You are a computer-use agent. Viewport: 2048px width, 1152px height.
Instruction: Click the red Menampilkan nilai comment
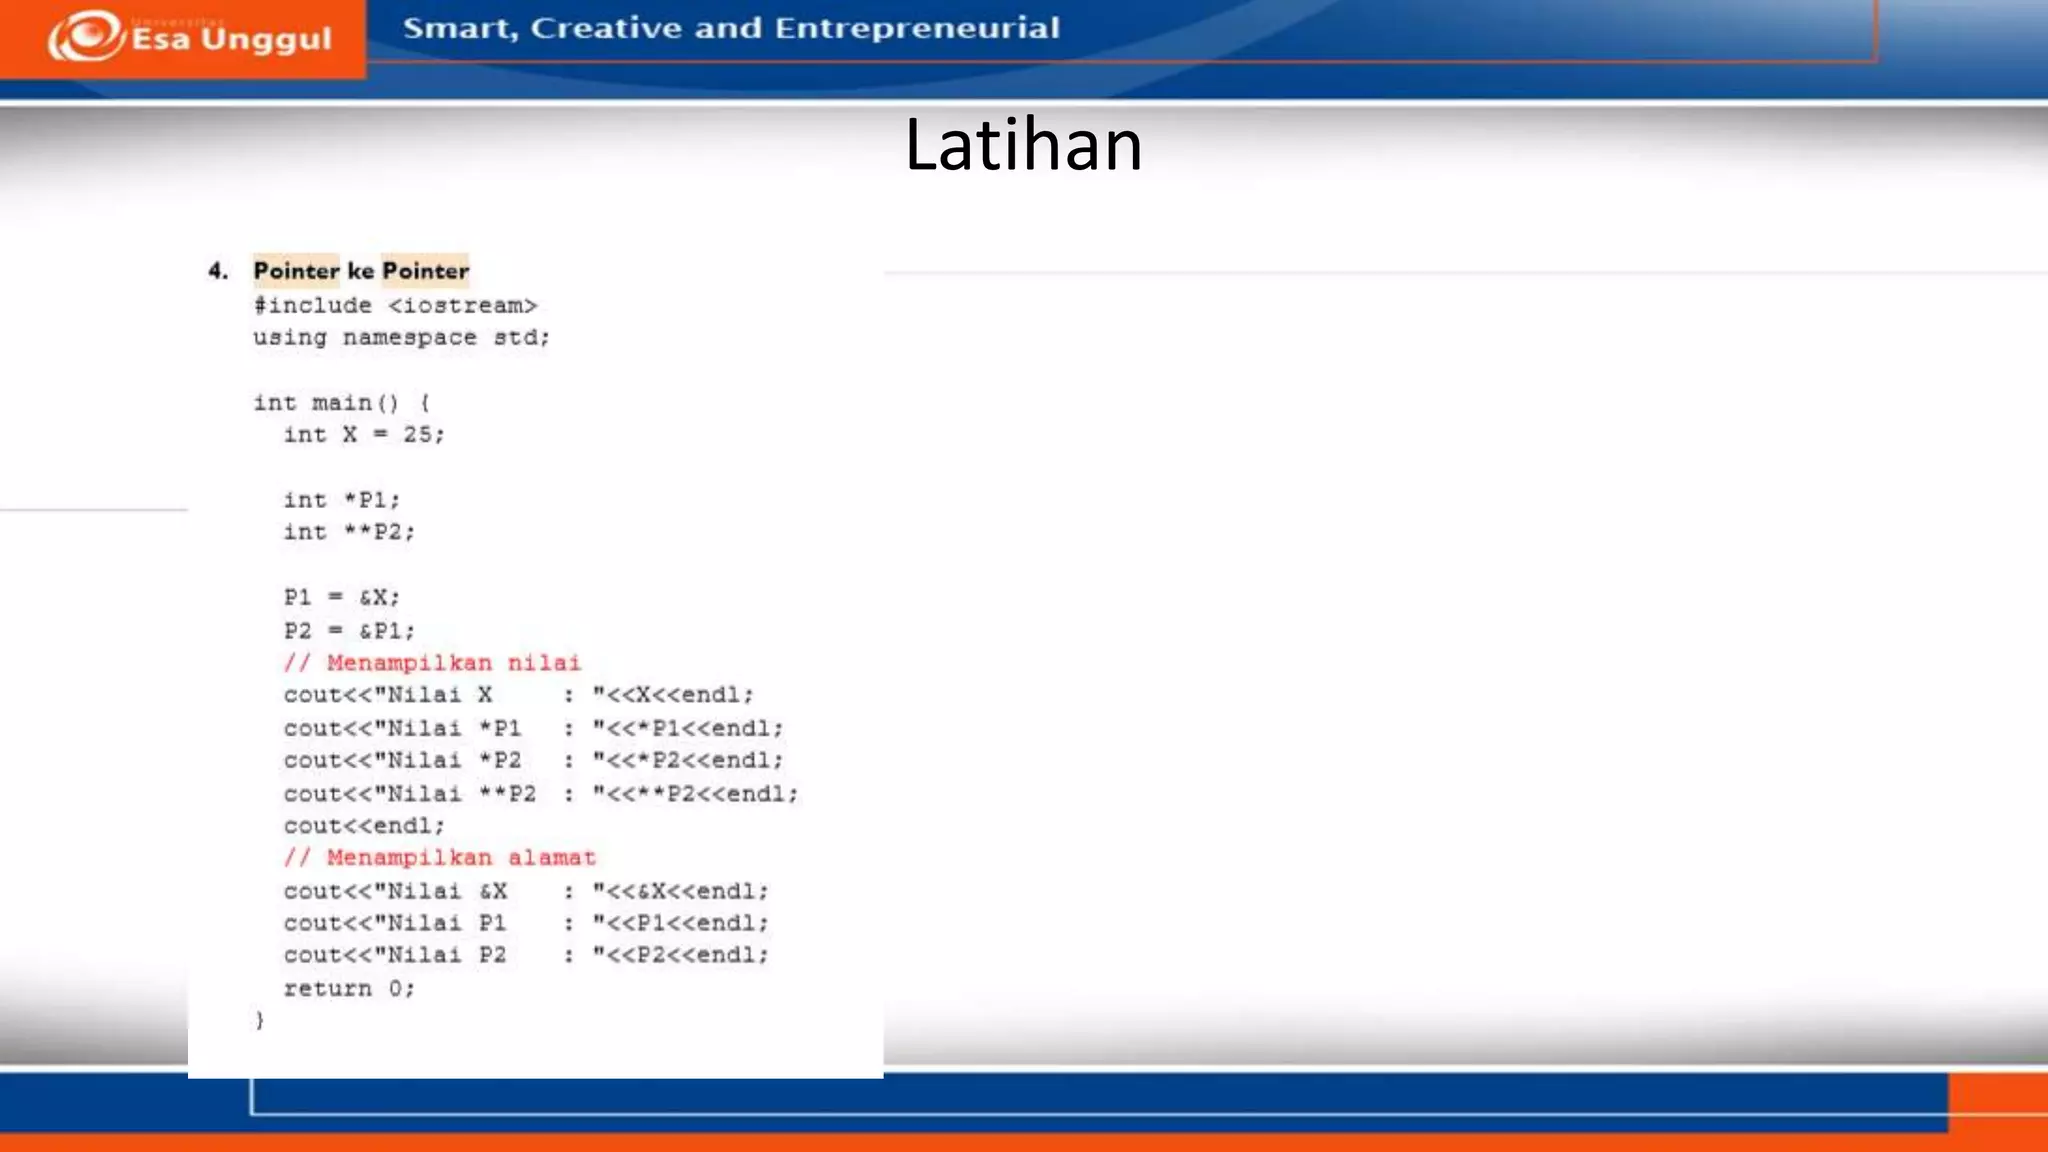(432, 663)
